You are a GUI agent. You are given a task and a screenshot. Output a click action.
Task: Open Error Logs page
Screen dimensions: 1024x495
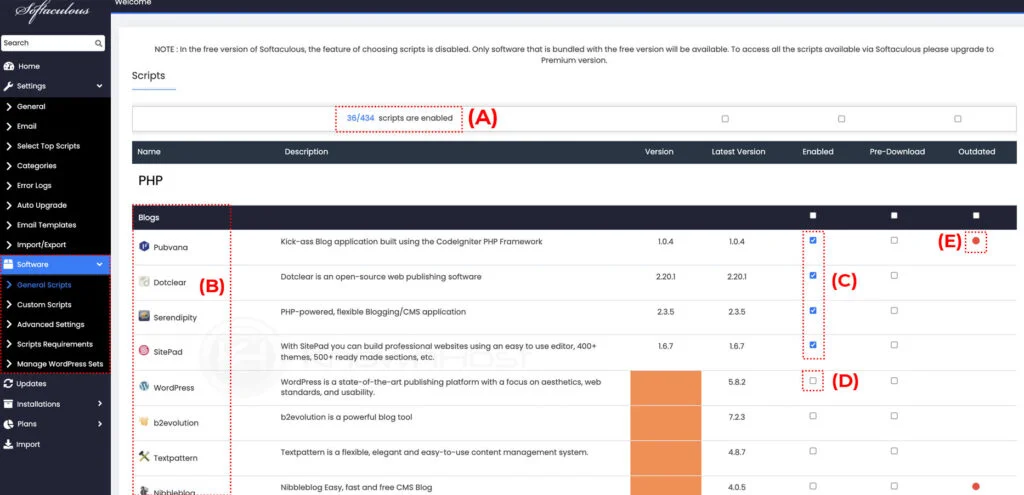coord(34,185)
